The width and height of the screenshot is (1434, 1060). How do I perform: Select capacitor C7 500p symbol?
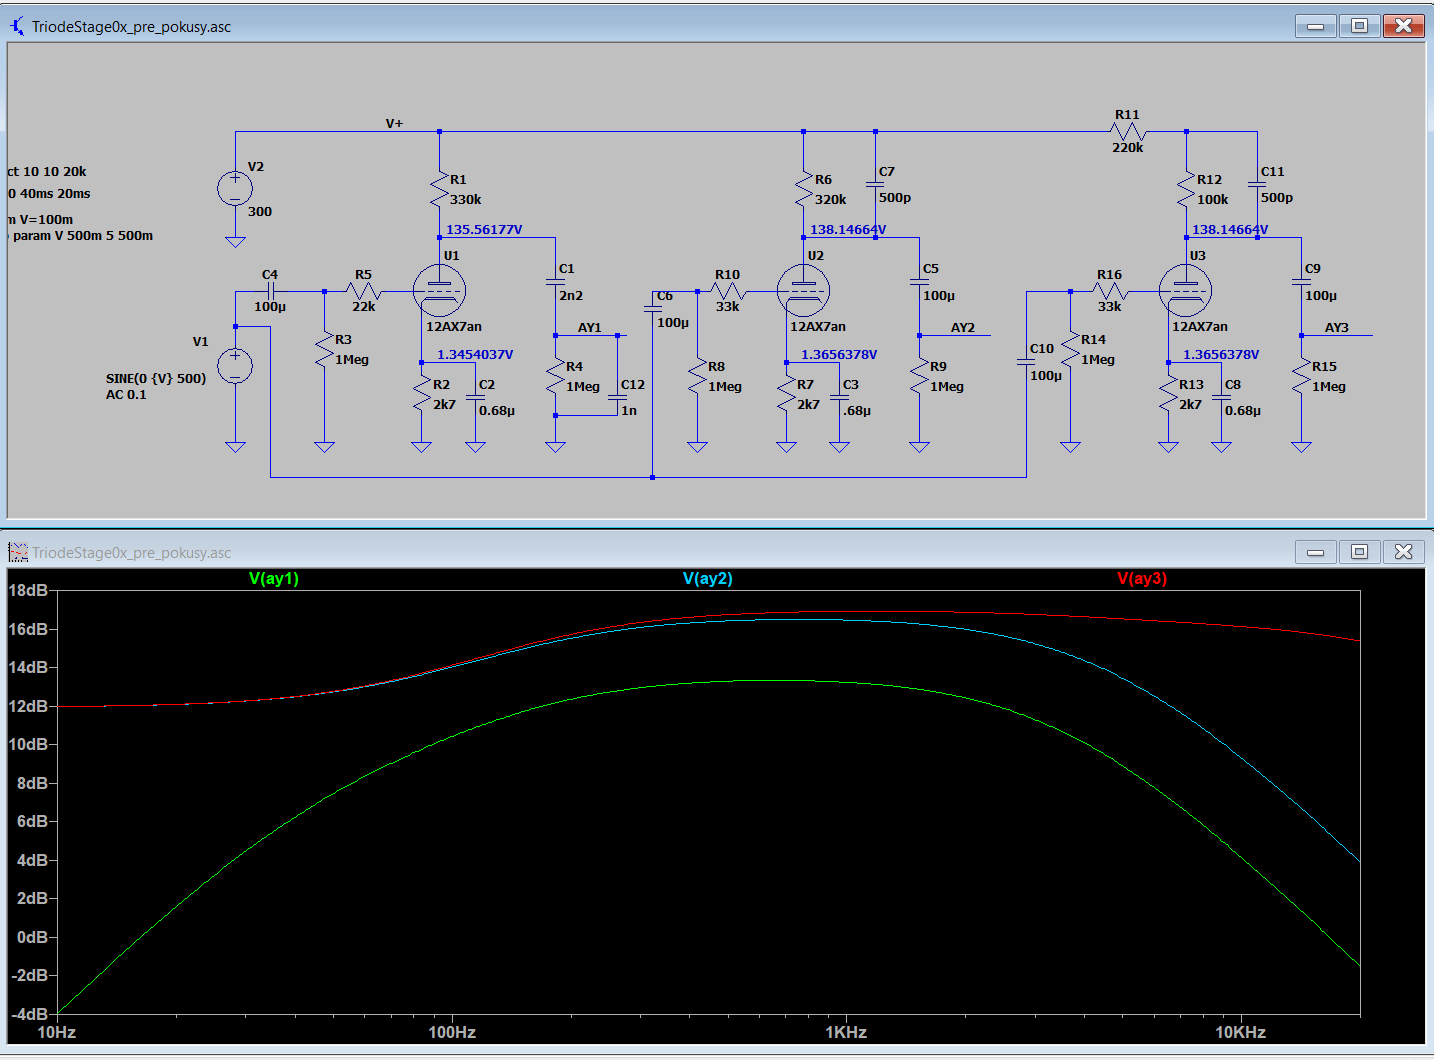(875, 185)
